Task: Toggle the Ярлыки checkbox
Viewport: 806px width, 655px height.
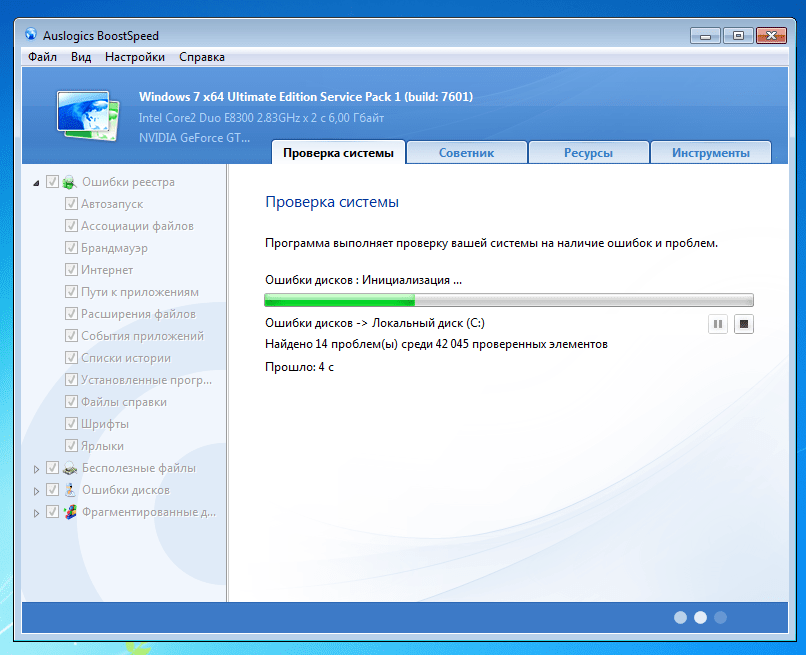Action: [71, 446]
